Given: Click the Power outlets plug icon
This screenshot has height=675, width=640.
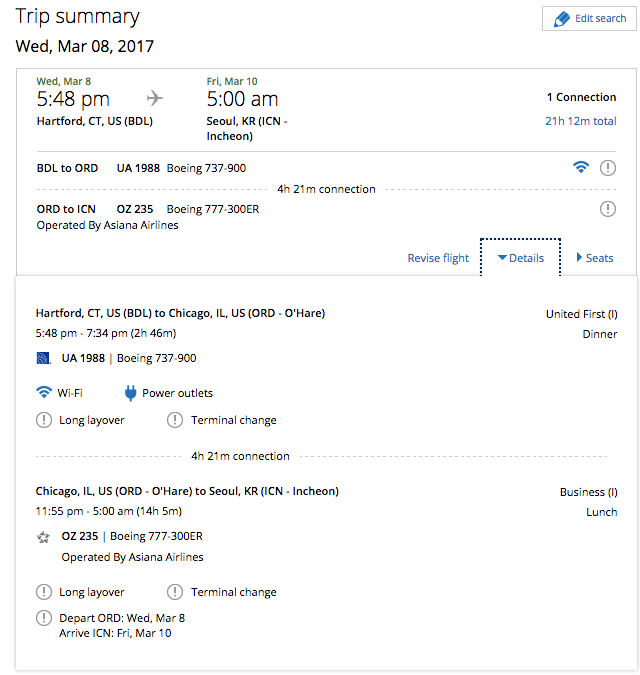Looking at the screenshot, I should (x=130, y=393).
